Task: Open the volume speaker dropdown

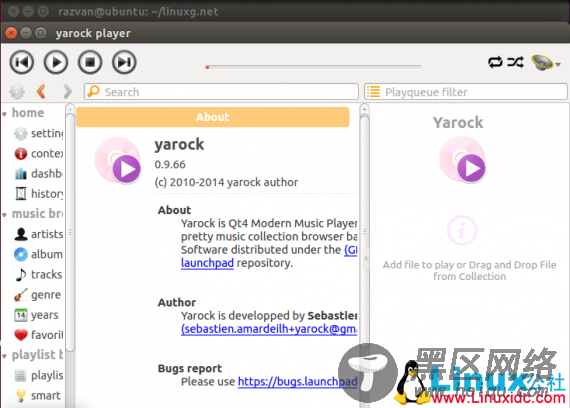Action: 545,63
